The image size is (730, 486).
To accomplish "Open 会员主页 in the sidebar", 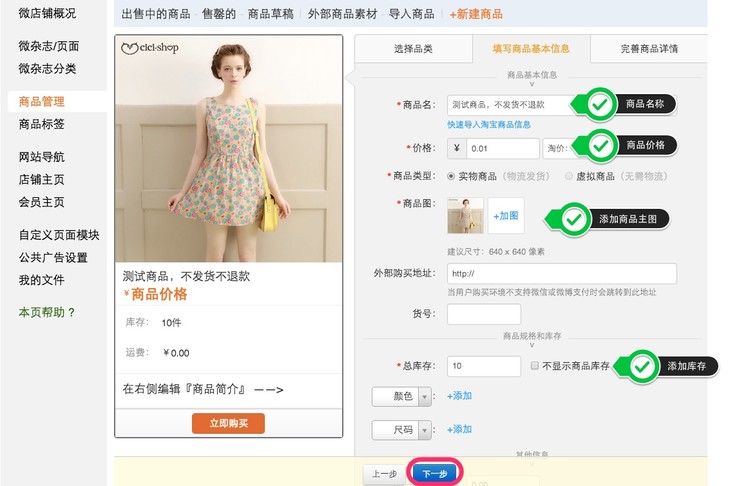I will click(x=41, y=202).
